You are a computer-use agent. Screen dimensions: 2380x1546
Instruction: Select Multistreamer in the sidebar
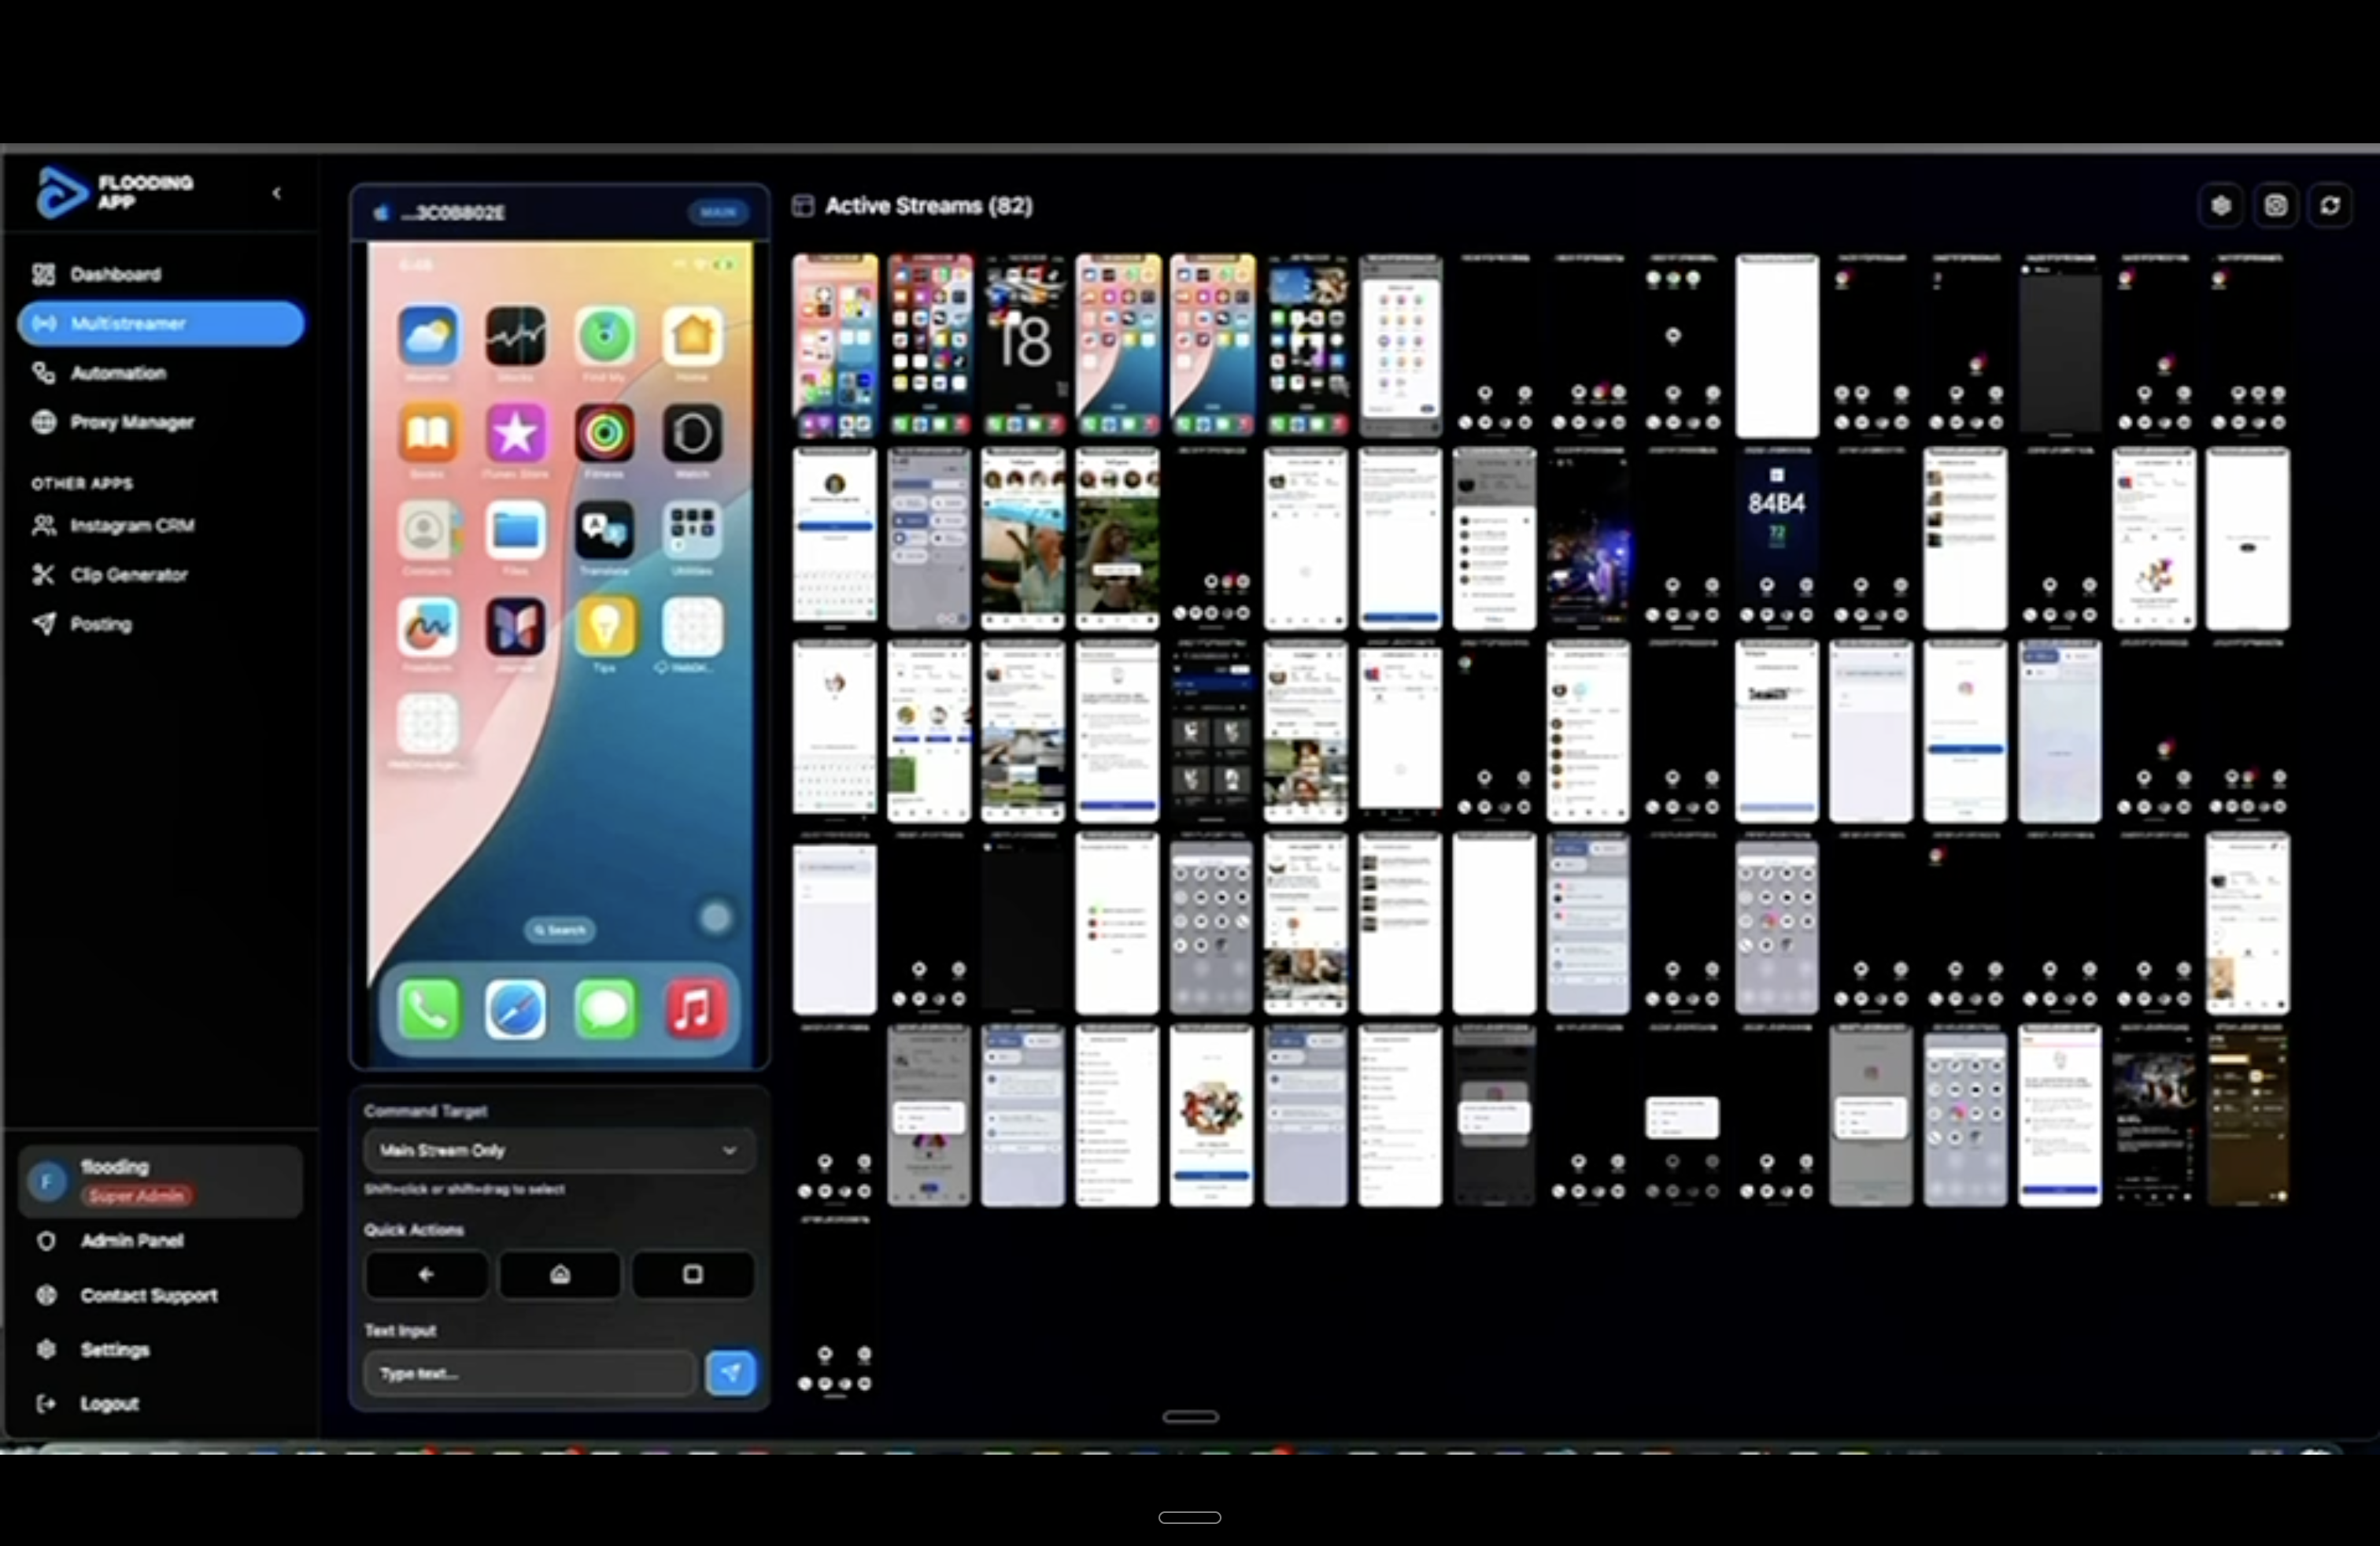(x=160, y=323)
